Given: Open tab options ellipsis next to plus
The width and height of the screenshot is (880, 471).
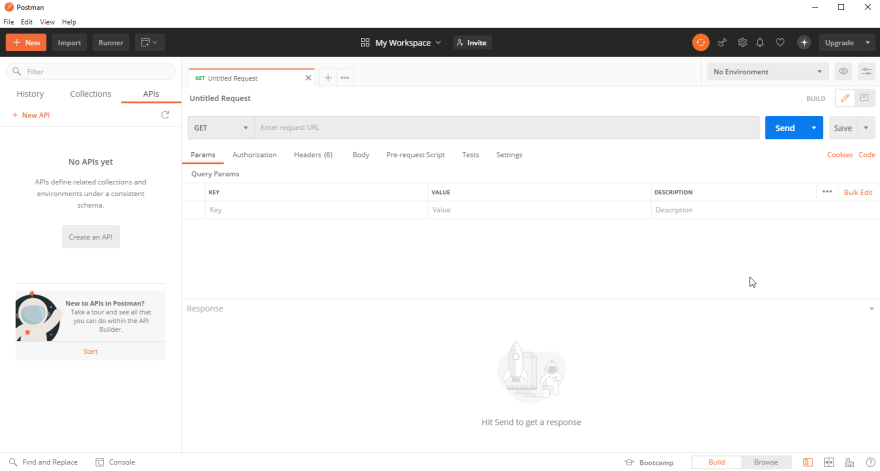Looking at the screenshot, I should pos(345,78).
